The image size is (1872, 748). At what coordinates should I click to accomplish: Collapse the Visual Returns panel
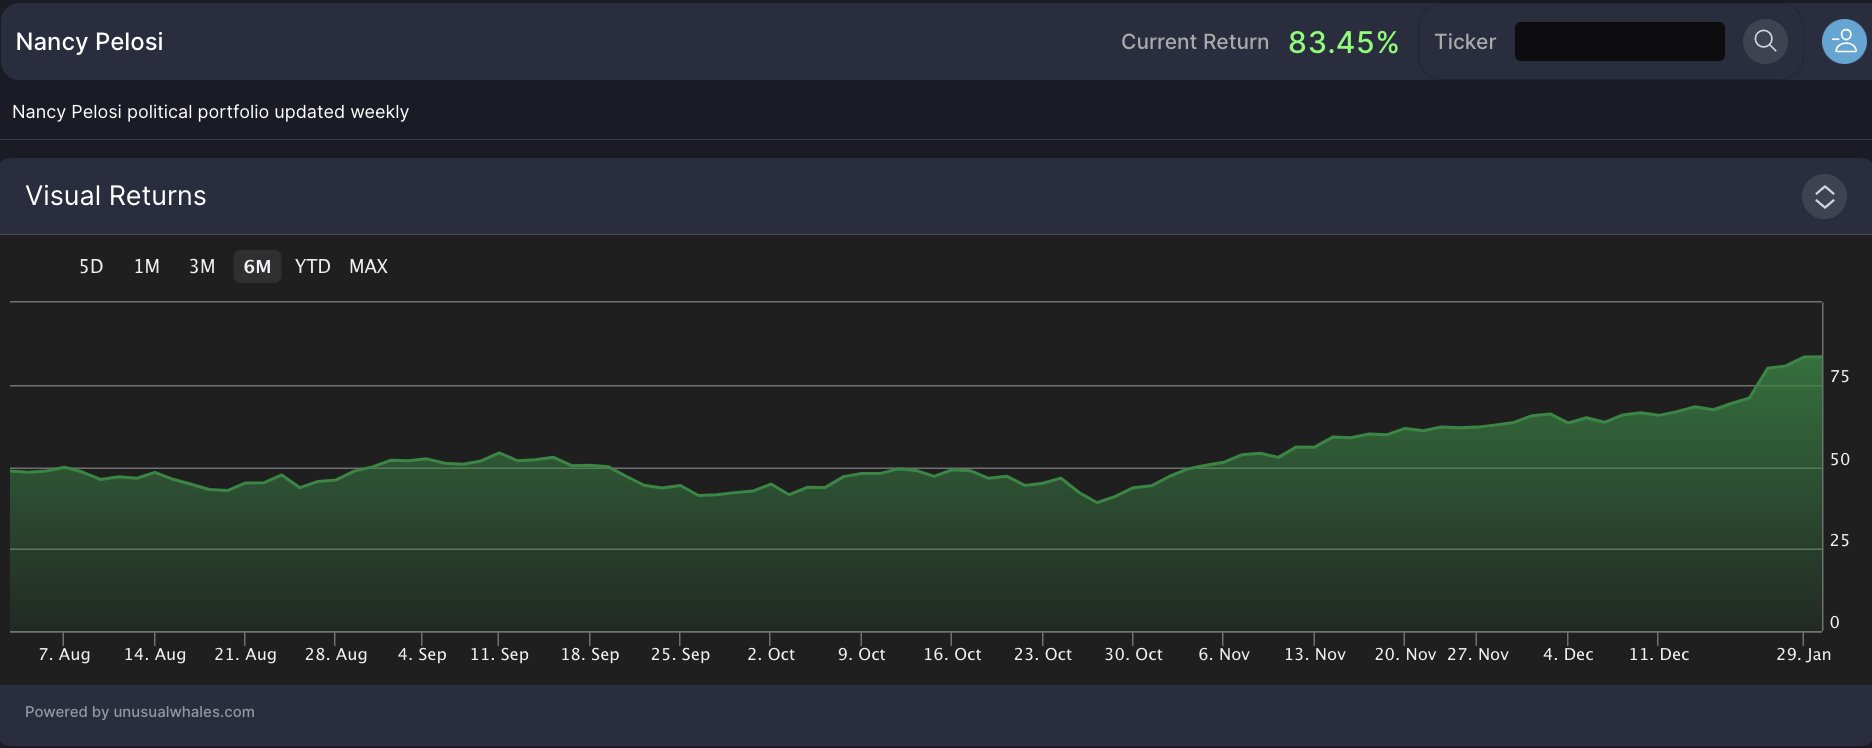[1824, 196]
